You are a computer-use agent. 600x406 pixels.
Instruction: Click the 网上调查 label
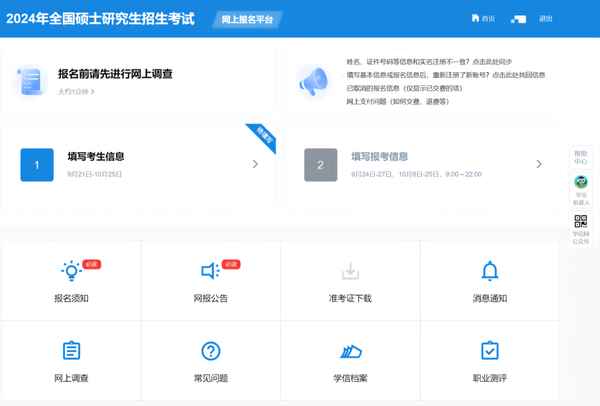71,378
